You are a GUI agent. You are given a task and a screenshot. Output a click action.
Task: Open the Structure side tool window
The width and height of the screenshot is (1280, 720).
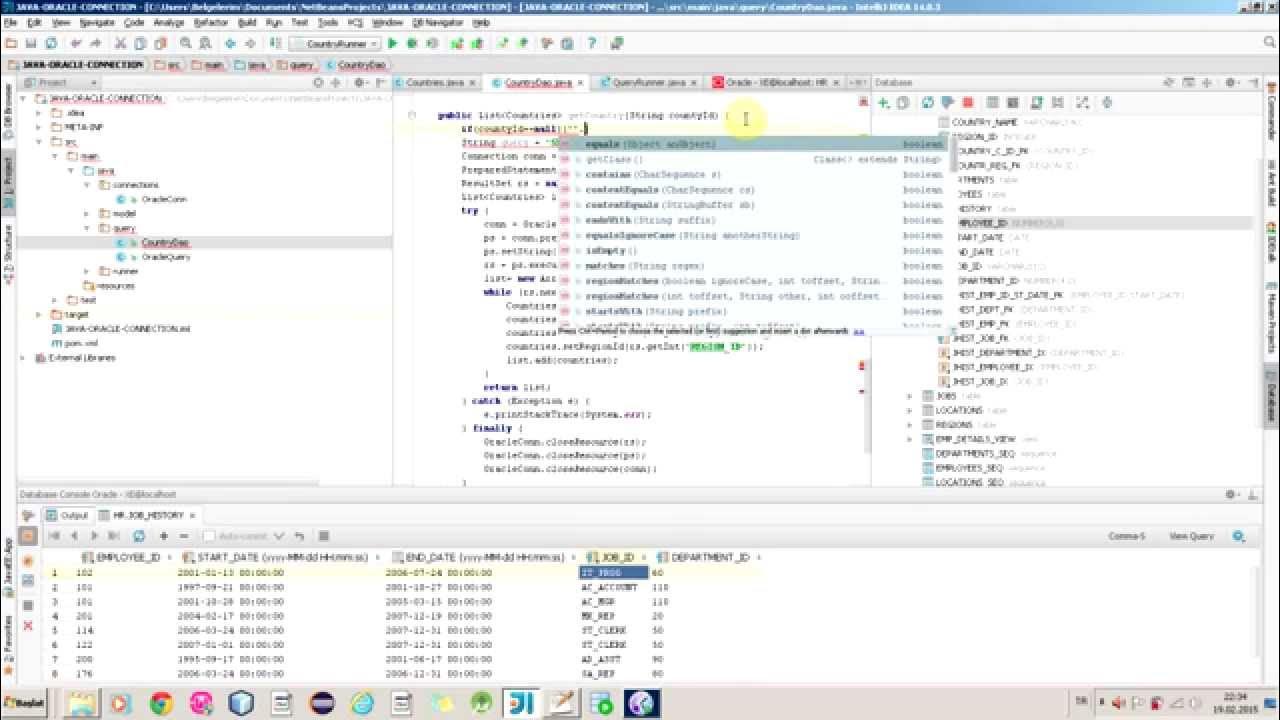pos(8,255)
